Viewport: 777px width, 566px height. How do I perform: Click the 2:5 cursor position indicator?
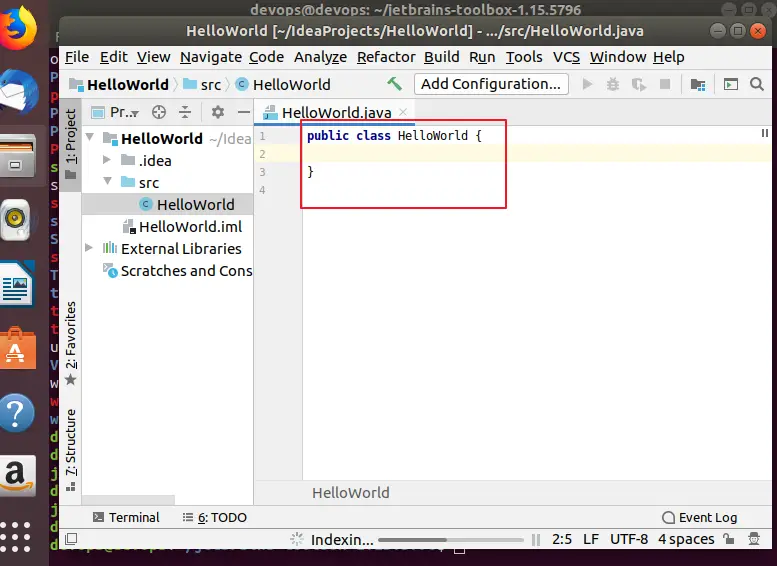click(562, 539)
